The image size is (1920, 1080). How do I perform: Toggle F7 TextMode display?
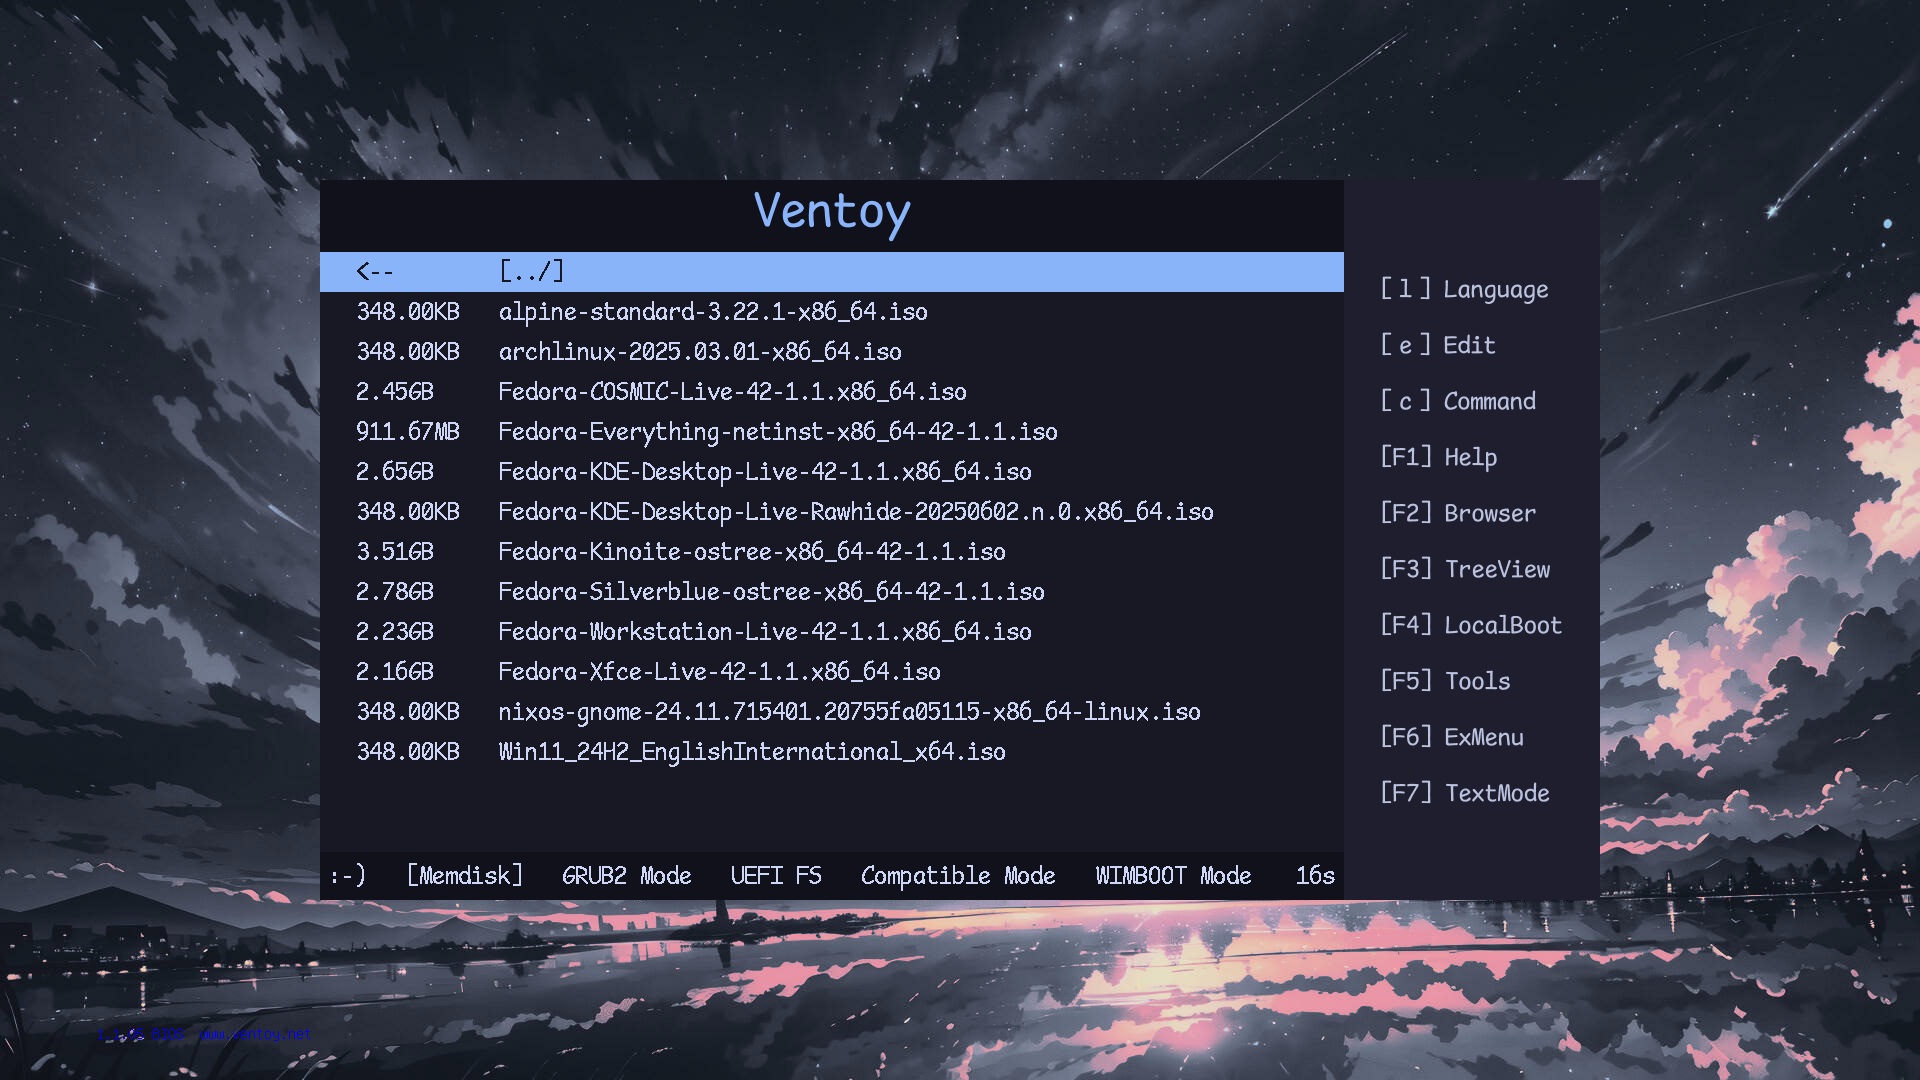1465,793
